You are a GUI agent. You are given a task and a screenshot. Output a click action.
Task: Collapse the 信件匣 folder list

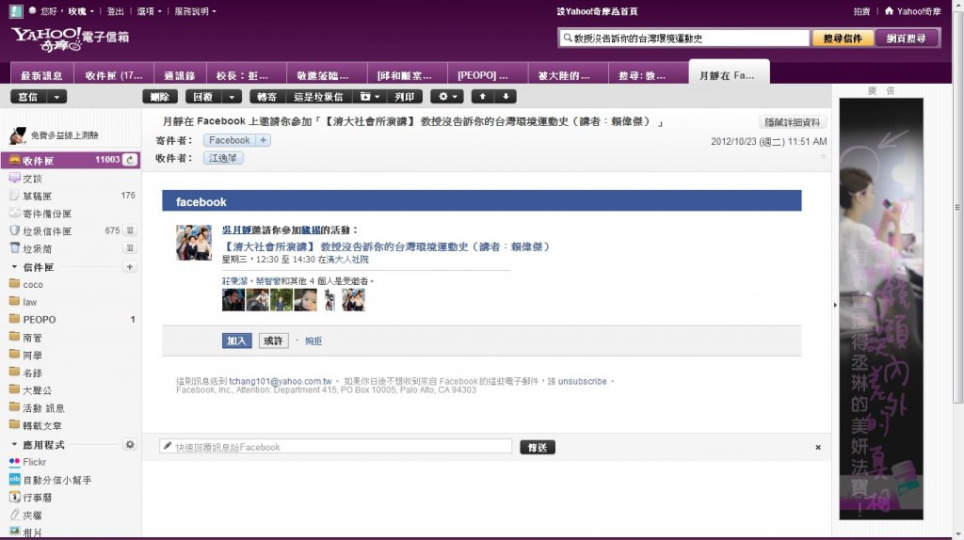tap(14, 267)
